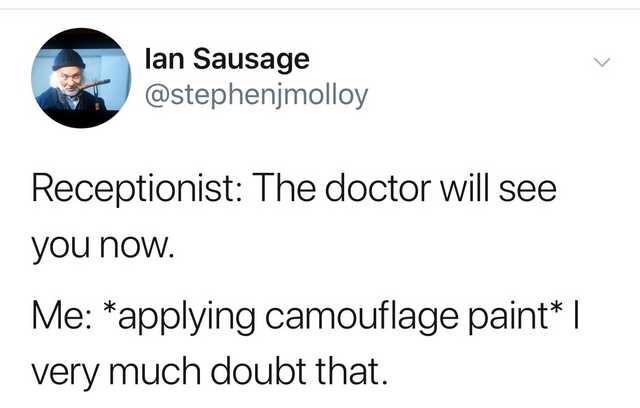Screen dimensions: 640x408
Task: Click the word "doubt" in the last line
Action: [x=258, y=371]
